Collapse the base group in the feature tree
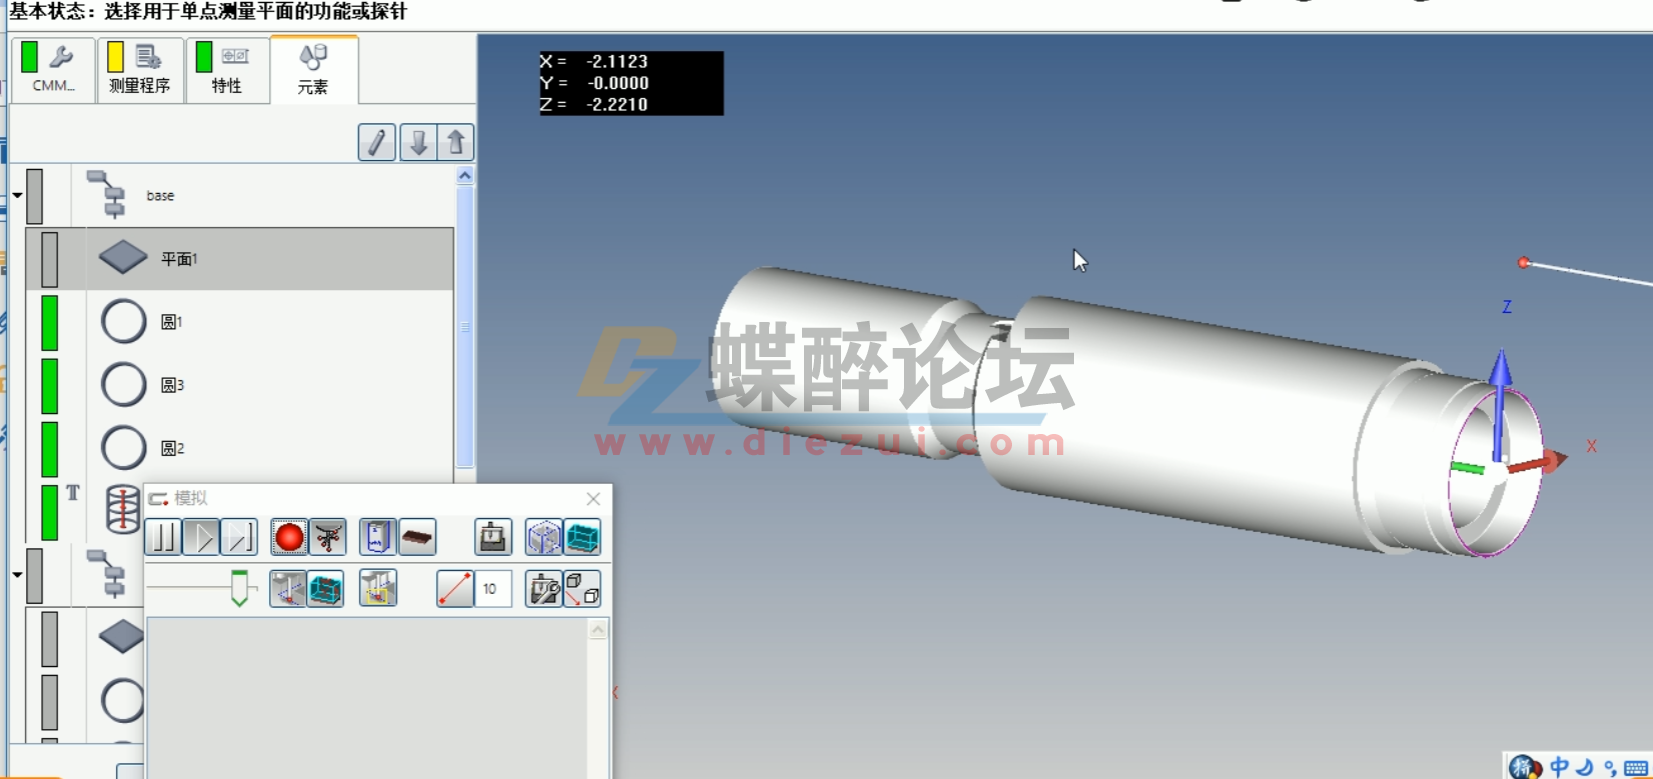Image resolution: width=1653 pixels, height=779 pixels. coord(17,195)
